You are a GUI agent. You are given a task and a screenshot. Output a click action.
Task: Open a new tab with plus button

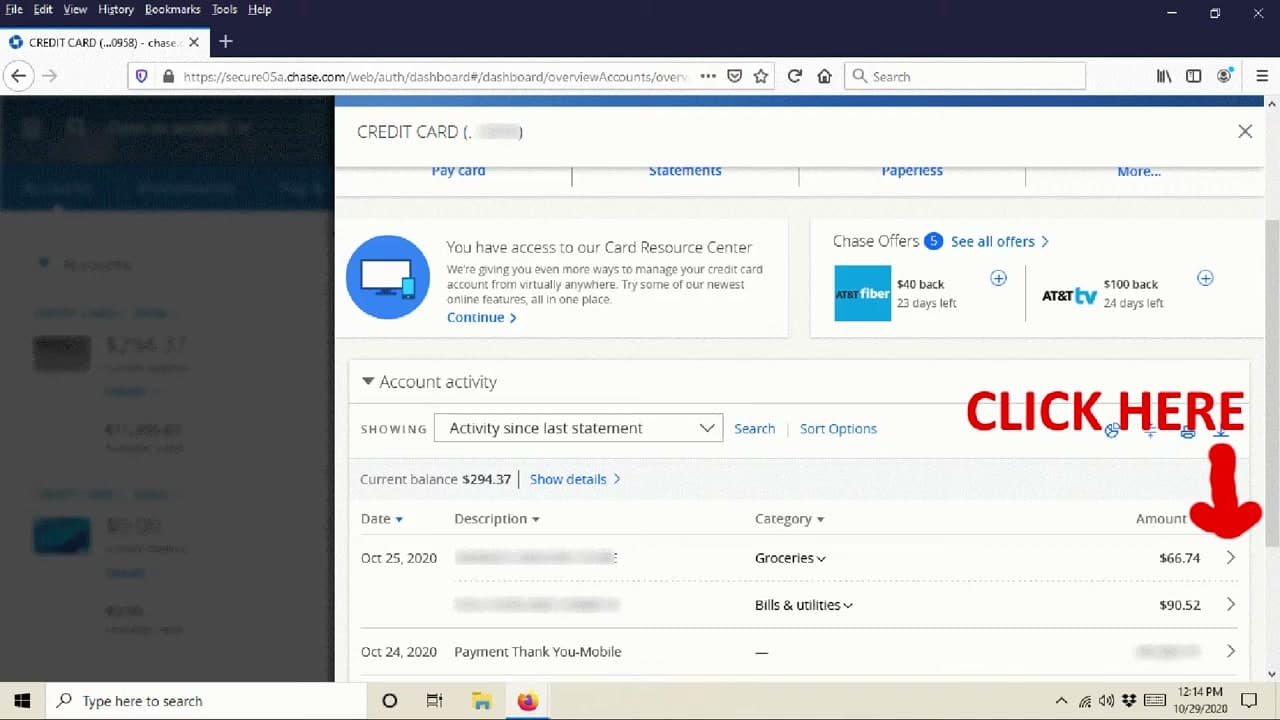click(x=226, y=42)
